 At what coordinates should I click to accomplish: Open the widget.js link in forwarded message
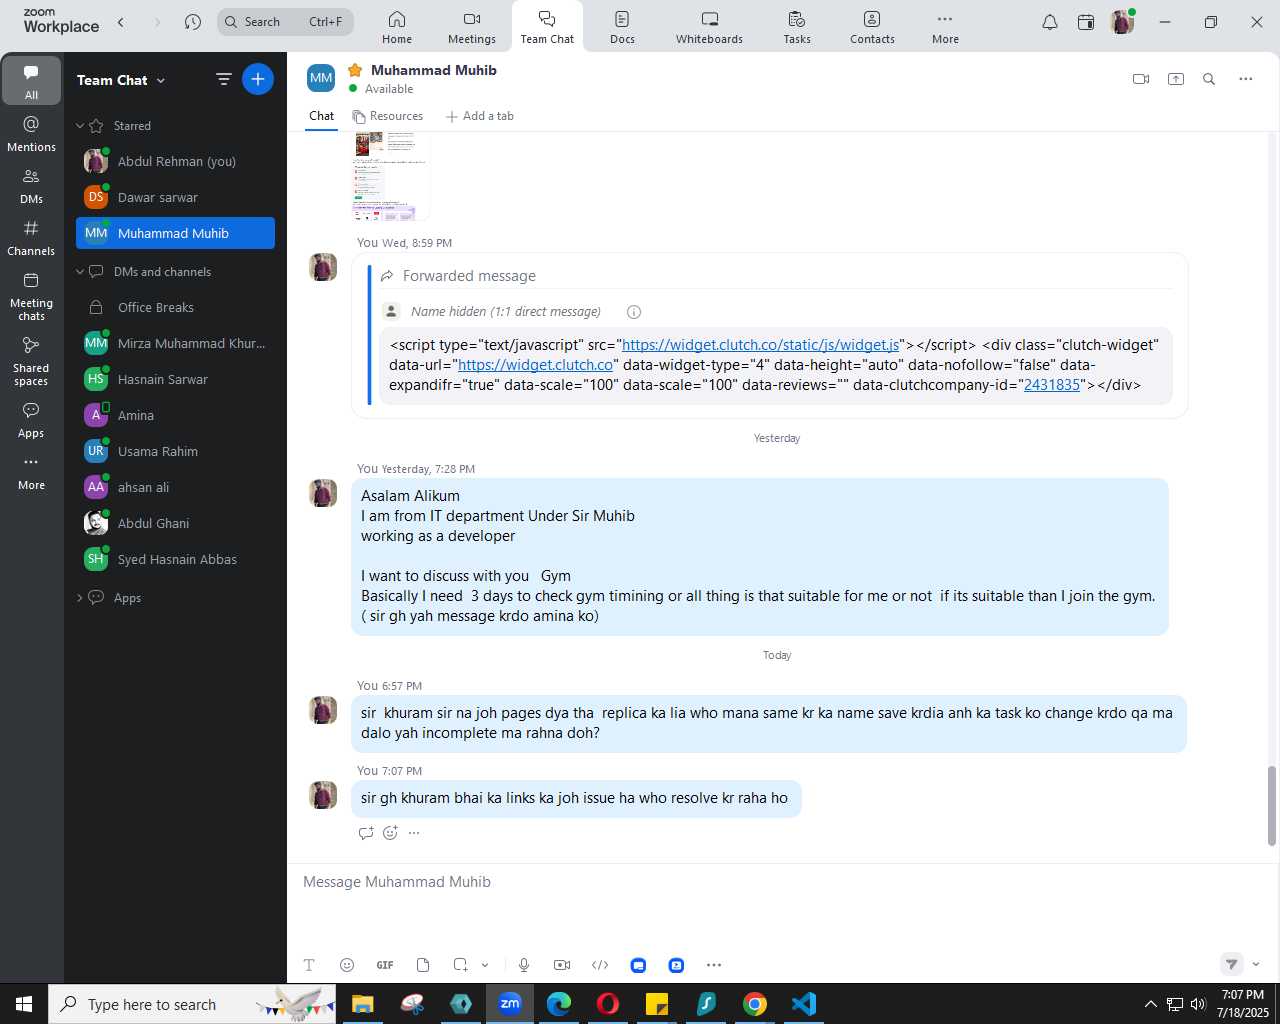point(760,345)
